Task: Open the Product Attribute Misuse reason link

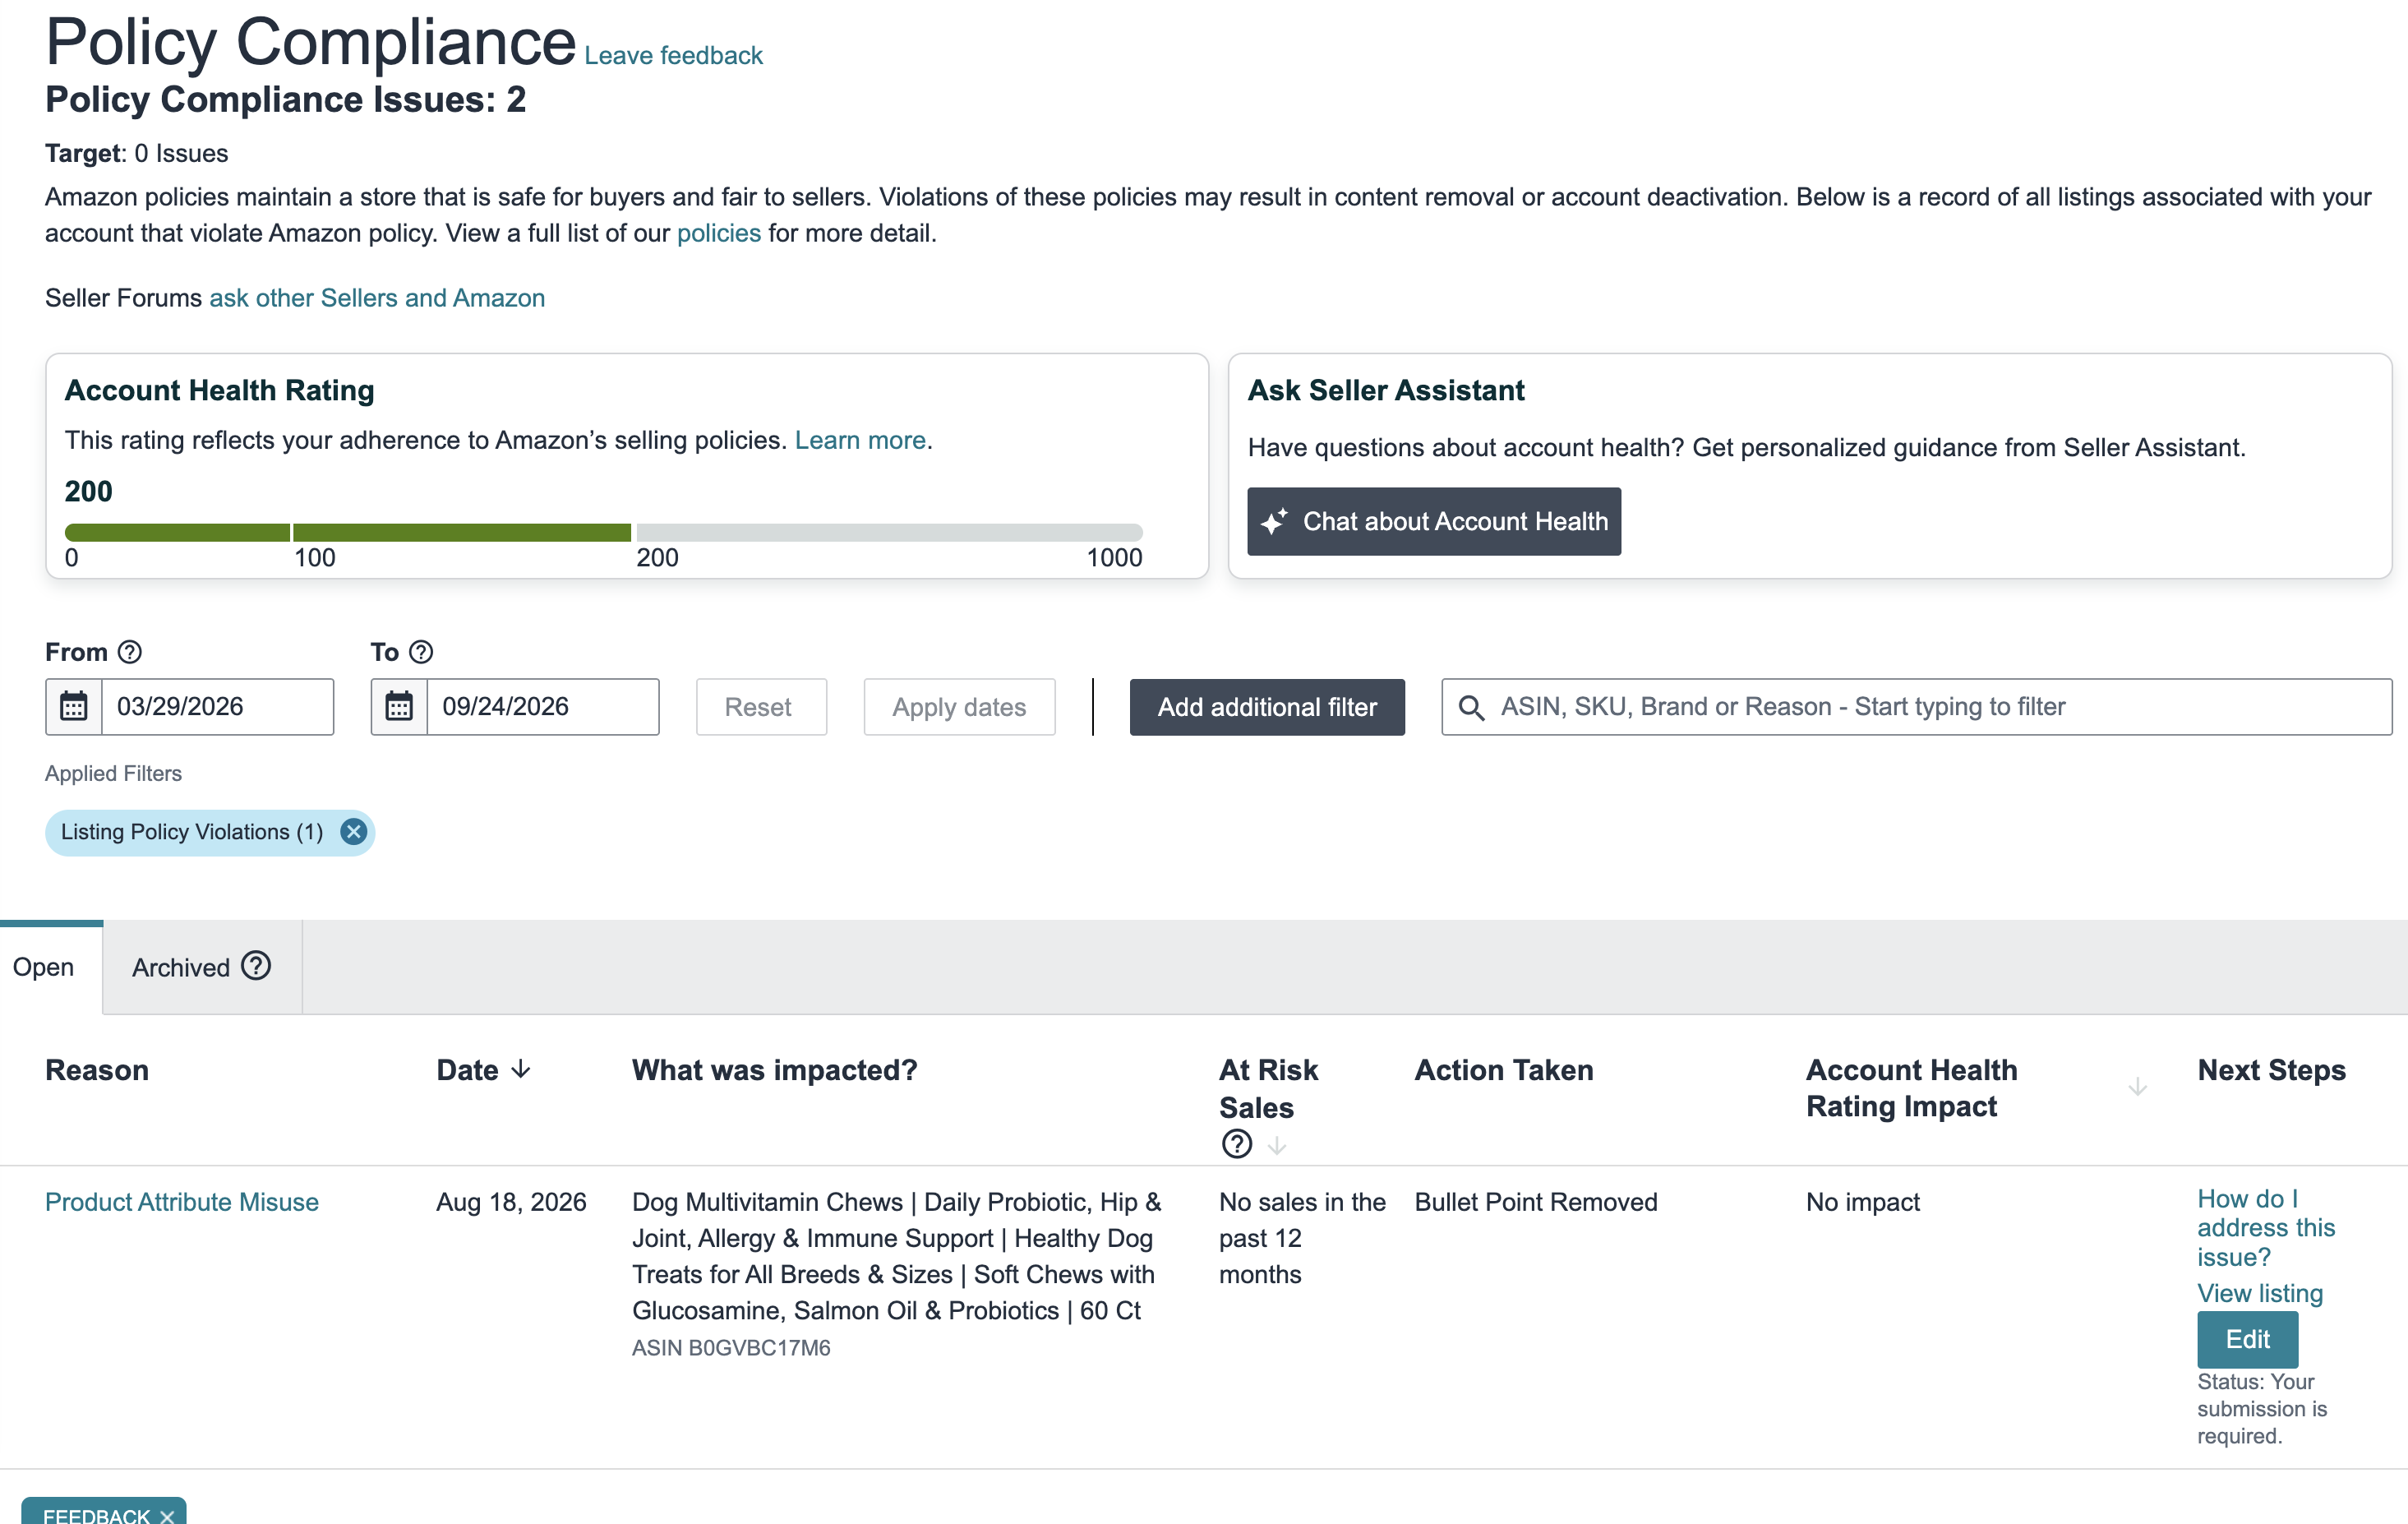Action: [x=182, y=1202]
